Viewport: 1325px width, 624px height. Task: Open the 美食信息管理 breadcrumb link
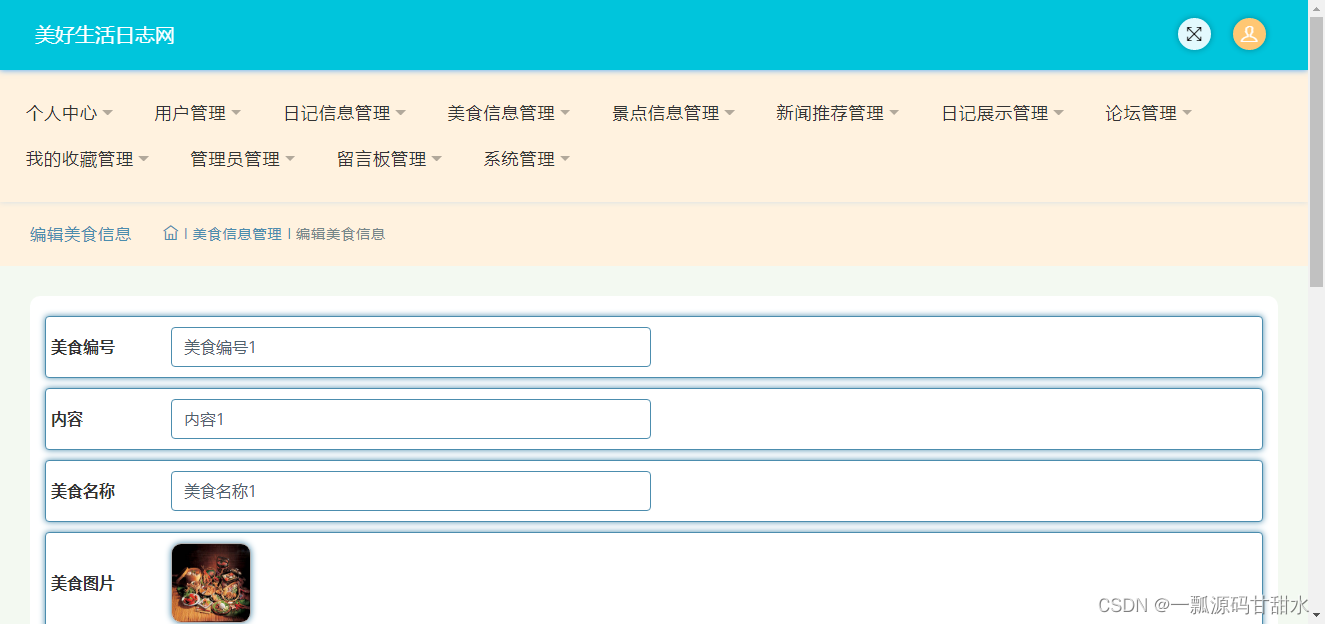[237, 232]
